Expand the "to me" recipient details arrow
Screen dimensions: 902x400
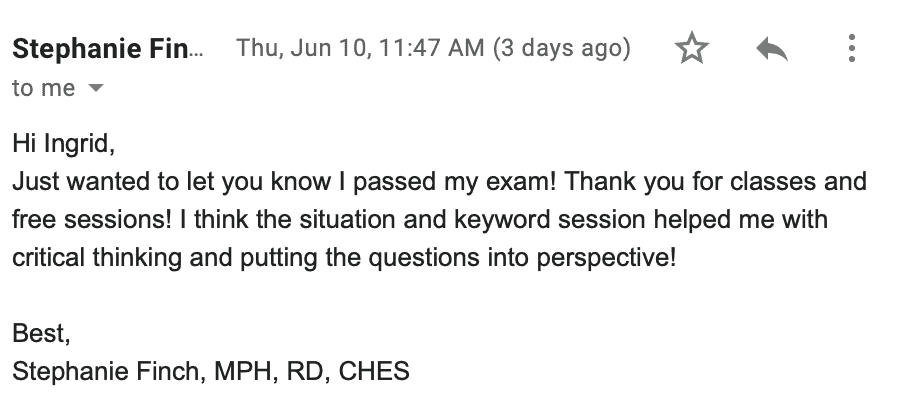pos(96,89)
